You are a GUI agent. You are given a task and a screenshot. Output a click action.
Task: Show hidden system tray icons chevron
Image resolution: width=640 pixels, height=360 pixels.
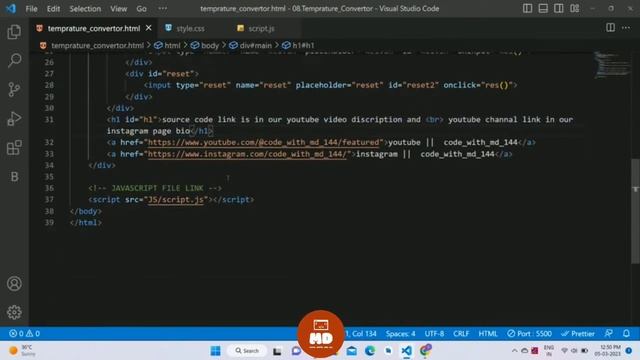click(514, 351)
